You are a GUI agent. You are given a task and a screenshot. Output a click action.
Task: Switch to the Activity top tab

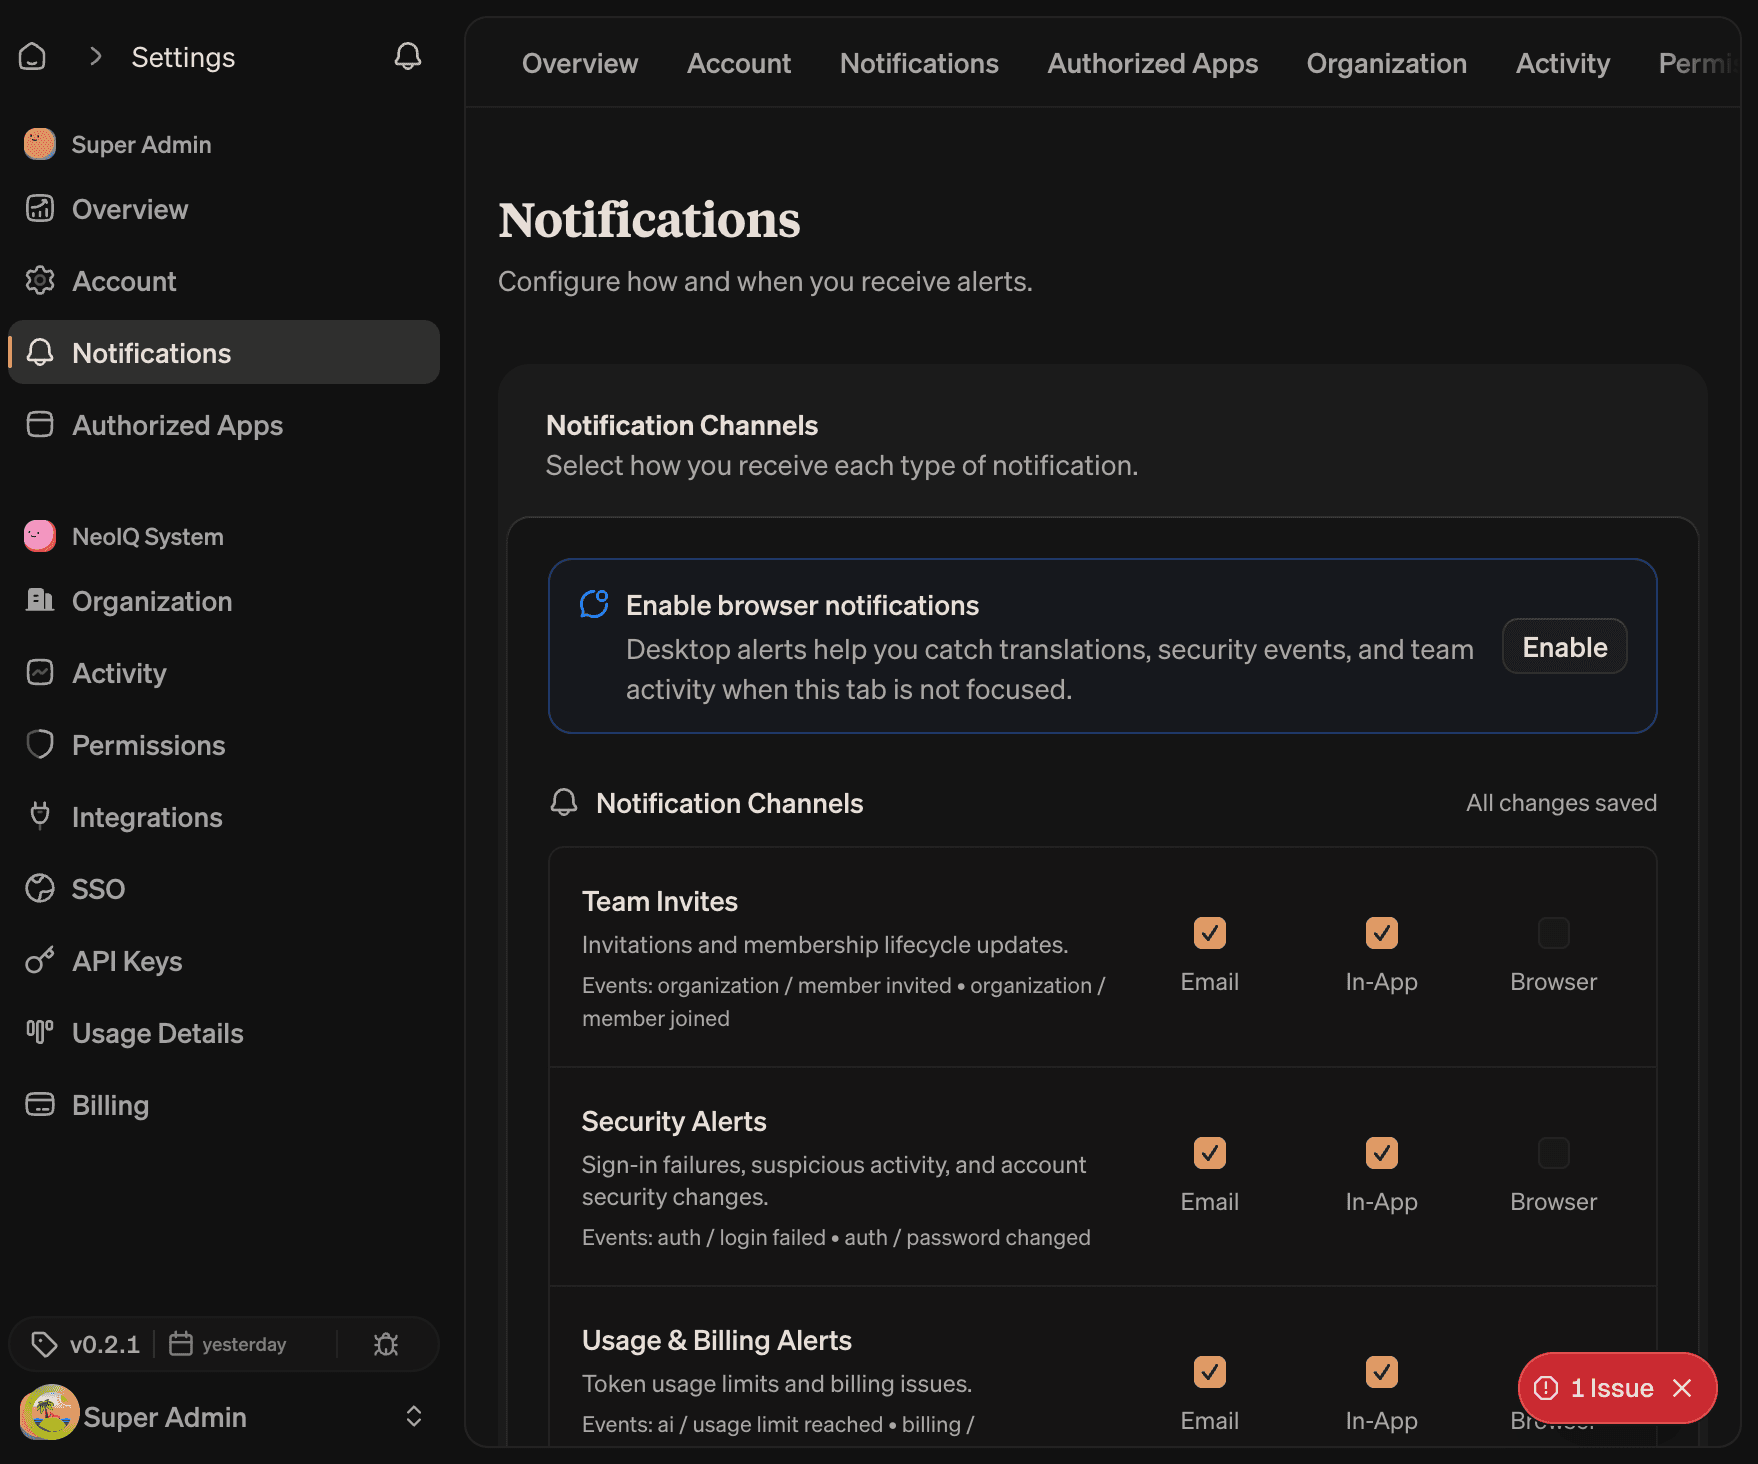coord(1563,63)
